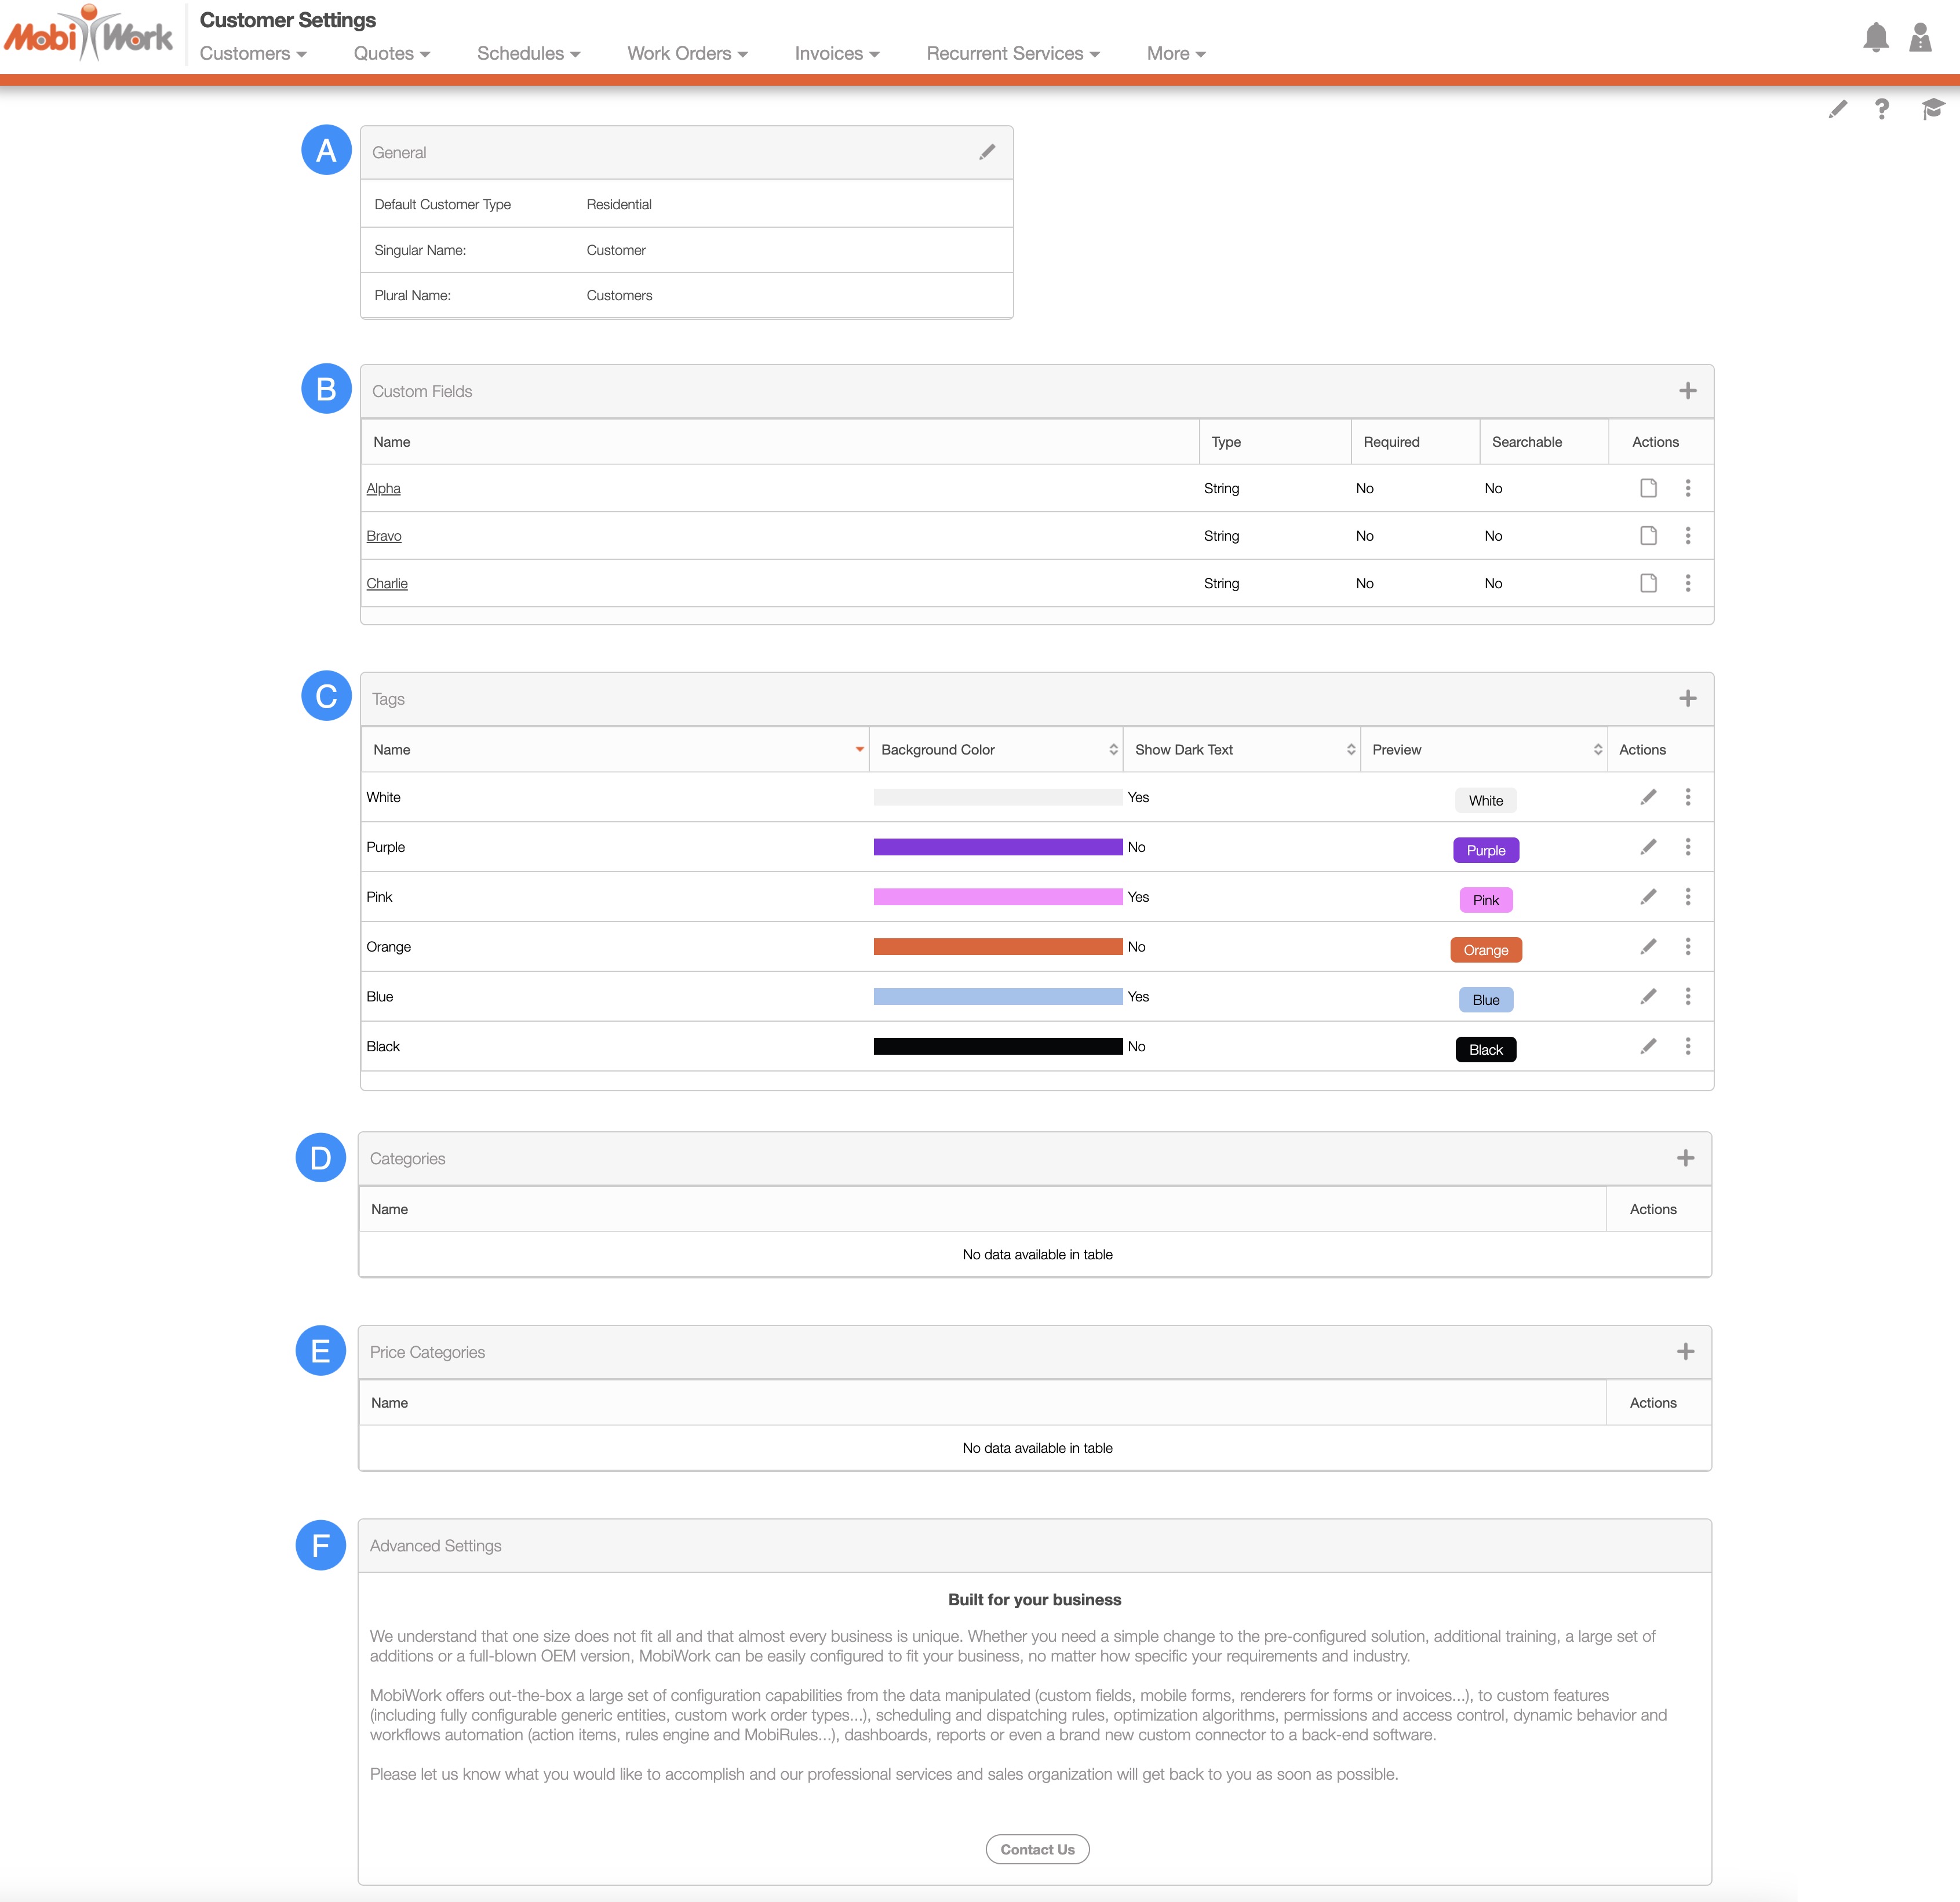
Task: Add a new price category
Action: tap(1685, 1352)
